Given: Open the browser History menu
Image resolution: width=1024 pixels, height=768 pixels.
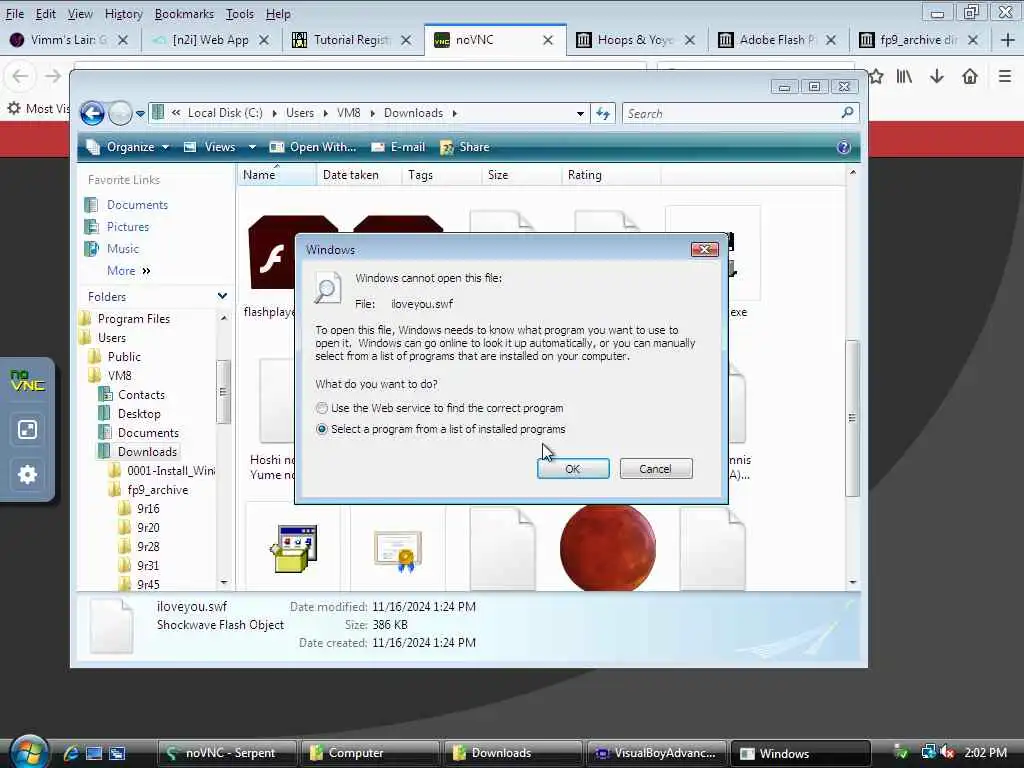Looking at the screenshot, I should point(123,14).
